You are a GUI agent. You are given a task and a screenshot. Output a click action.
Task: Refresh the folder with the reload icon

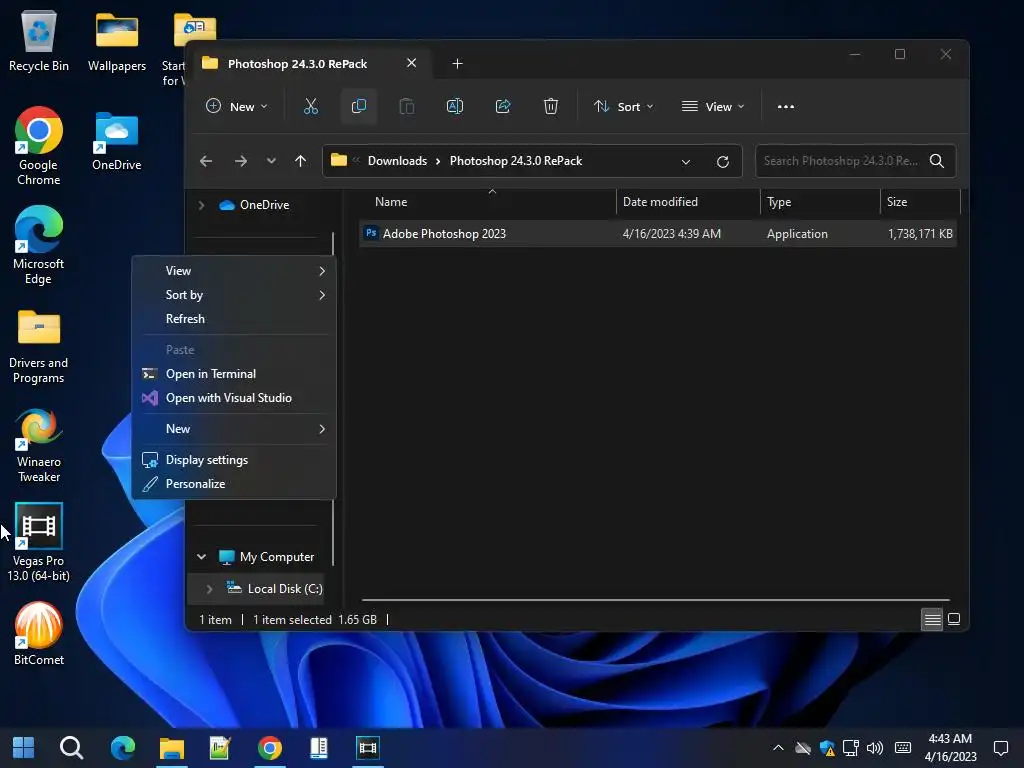click(x=722, y=161)
